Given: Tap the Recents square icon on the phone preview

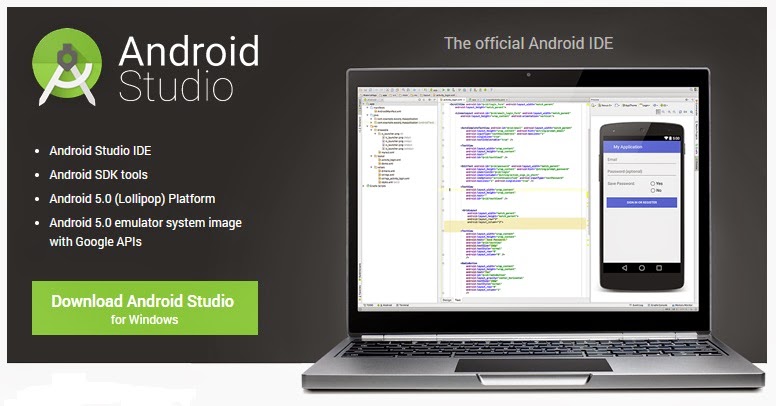Looking at the screenshot, I should (659, 268).
